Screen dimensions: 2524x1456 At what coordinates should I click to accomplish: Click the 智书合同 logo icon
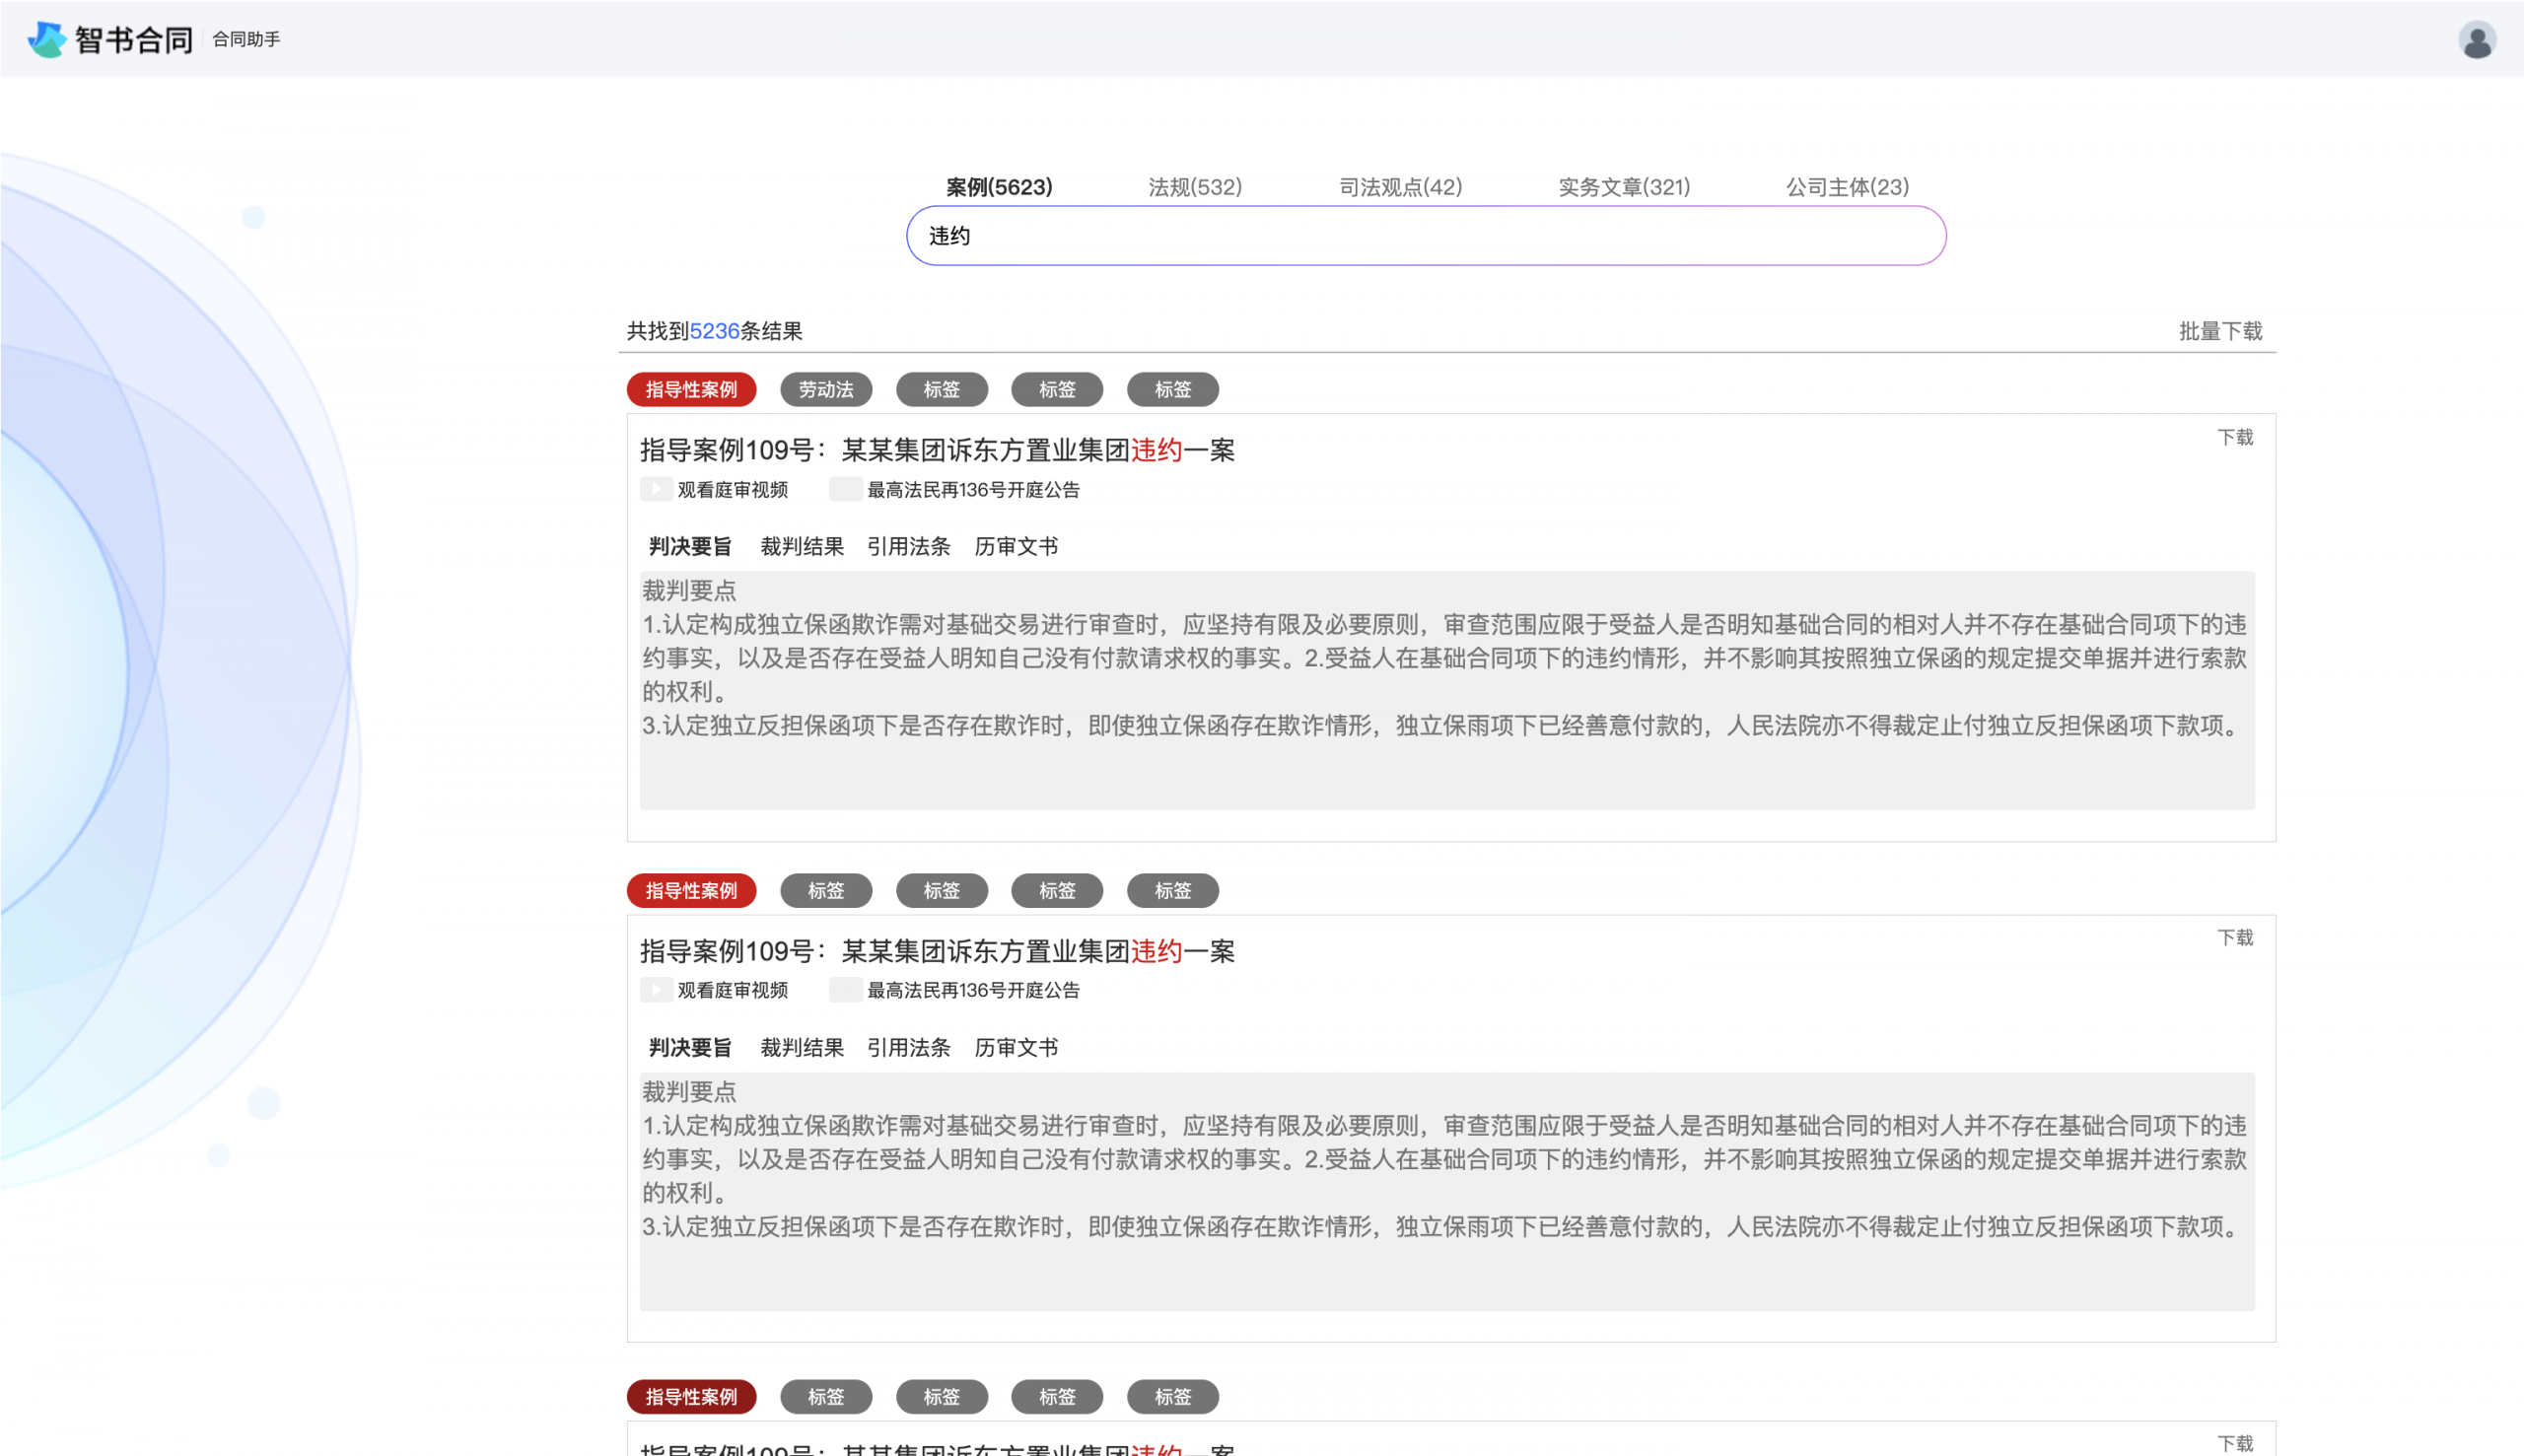click(46, 39)
